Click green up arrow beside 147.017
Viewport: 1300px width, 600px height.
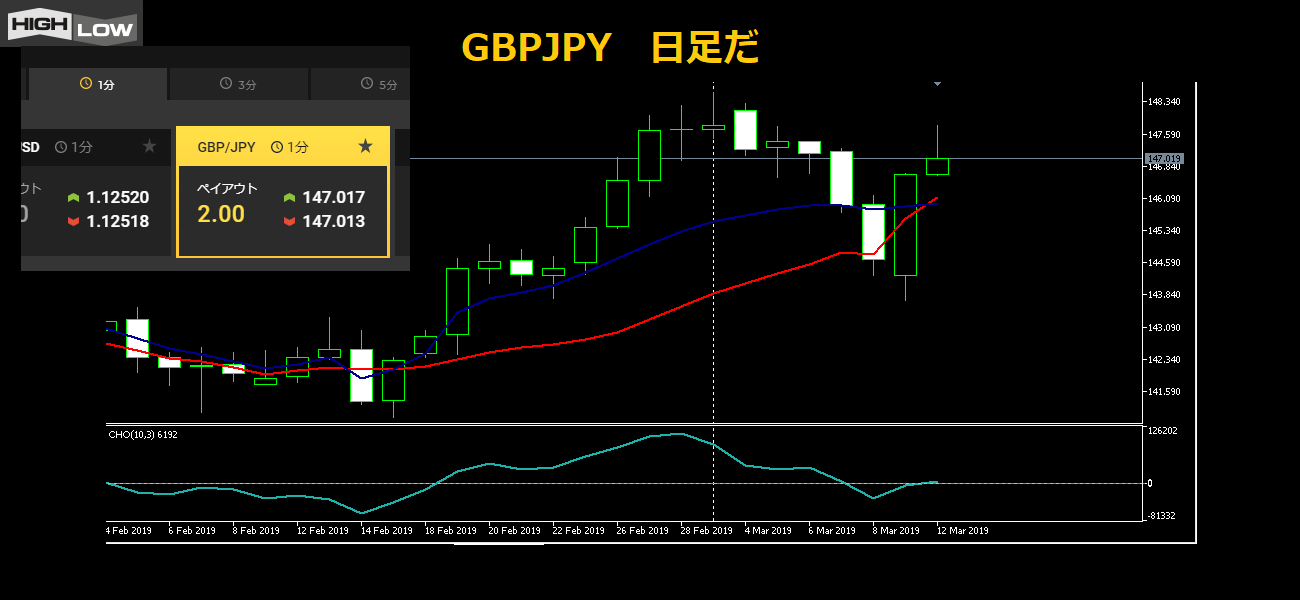tap(290, 198)
